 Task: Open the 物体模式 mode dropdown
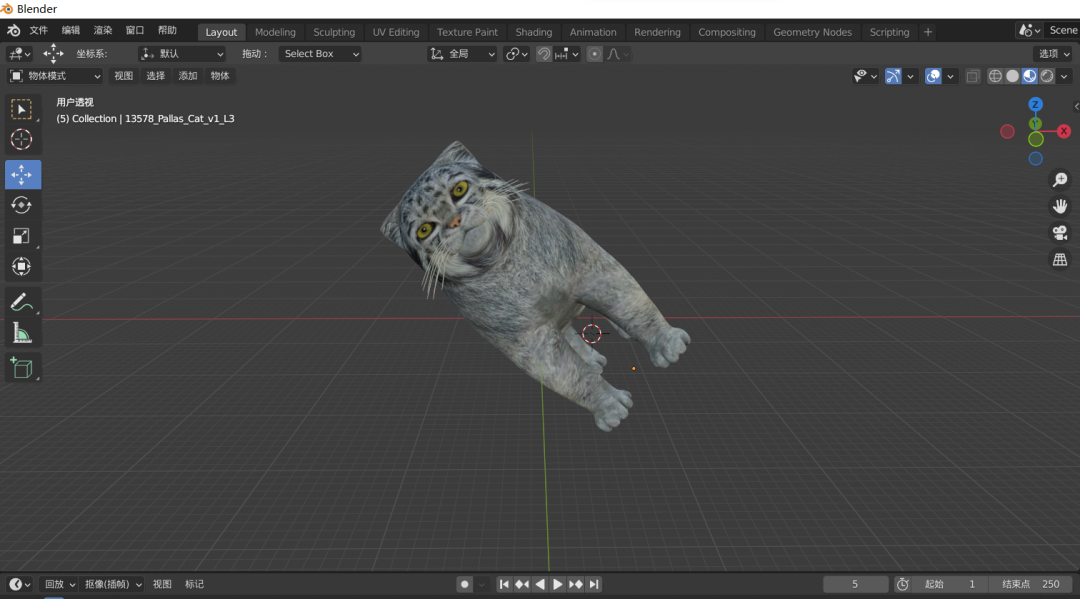tap(55, 76)
